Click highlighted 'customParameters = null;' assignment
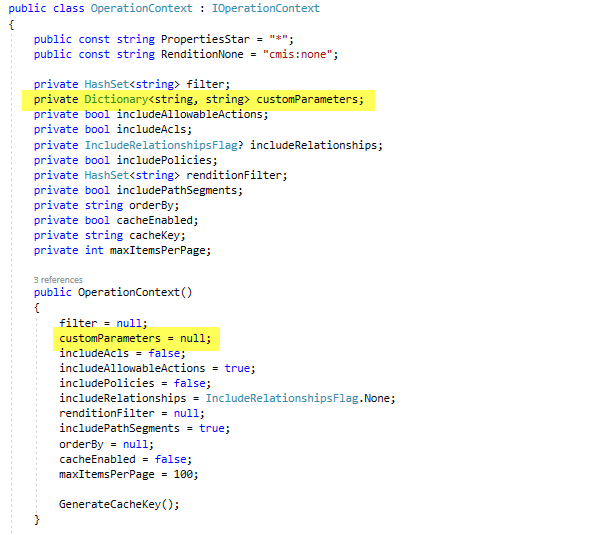The height and width of the screenshot is (535, 605). pyautogui.click(x=135, y=338)
